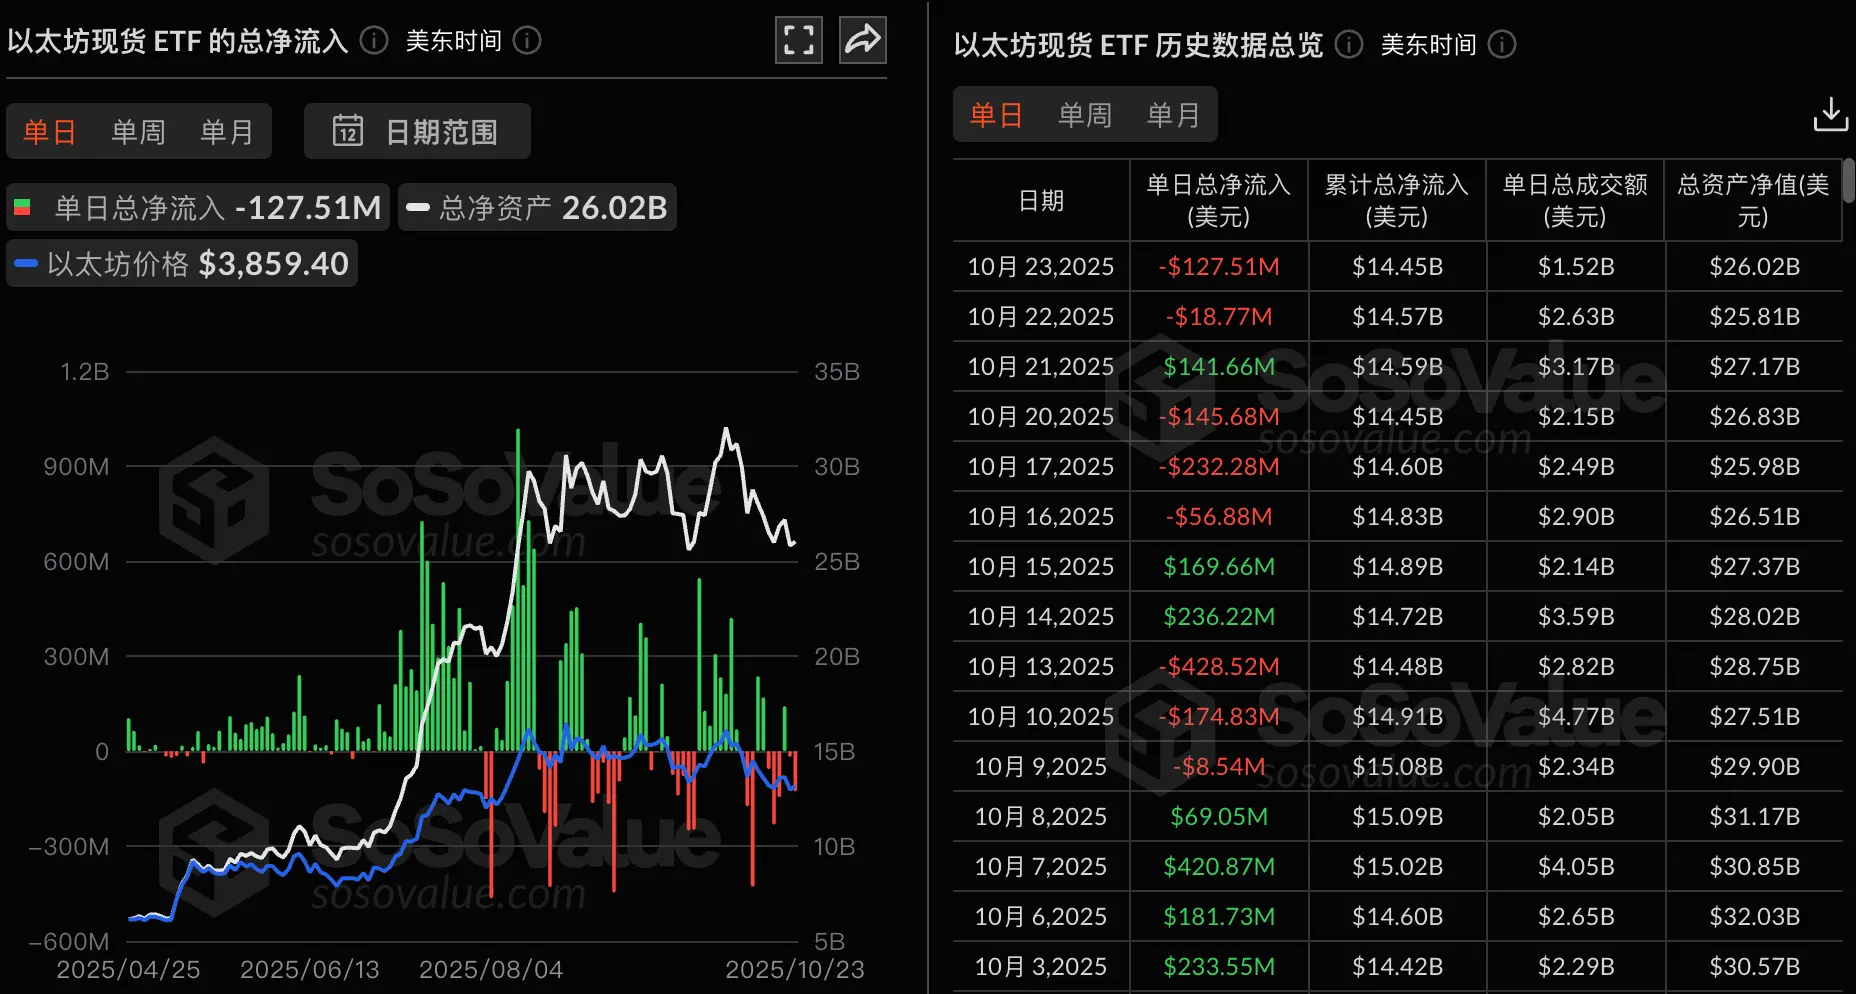Toggle the 总净资产 line via its legend

[x=536, y=207]
